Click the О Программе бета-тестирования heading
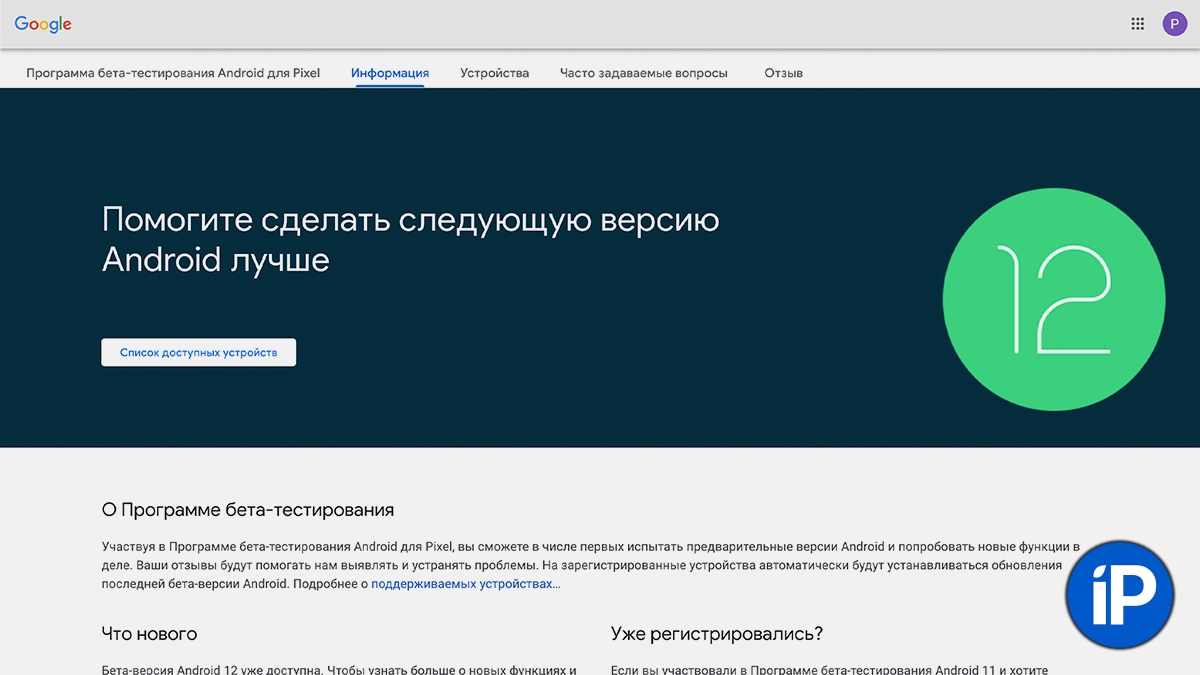Viewport: 1200px width, 675px height. [x=248, y=510]
